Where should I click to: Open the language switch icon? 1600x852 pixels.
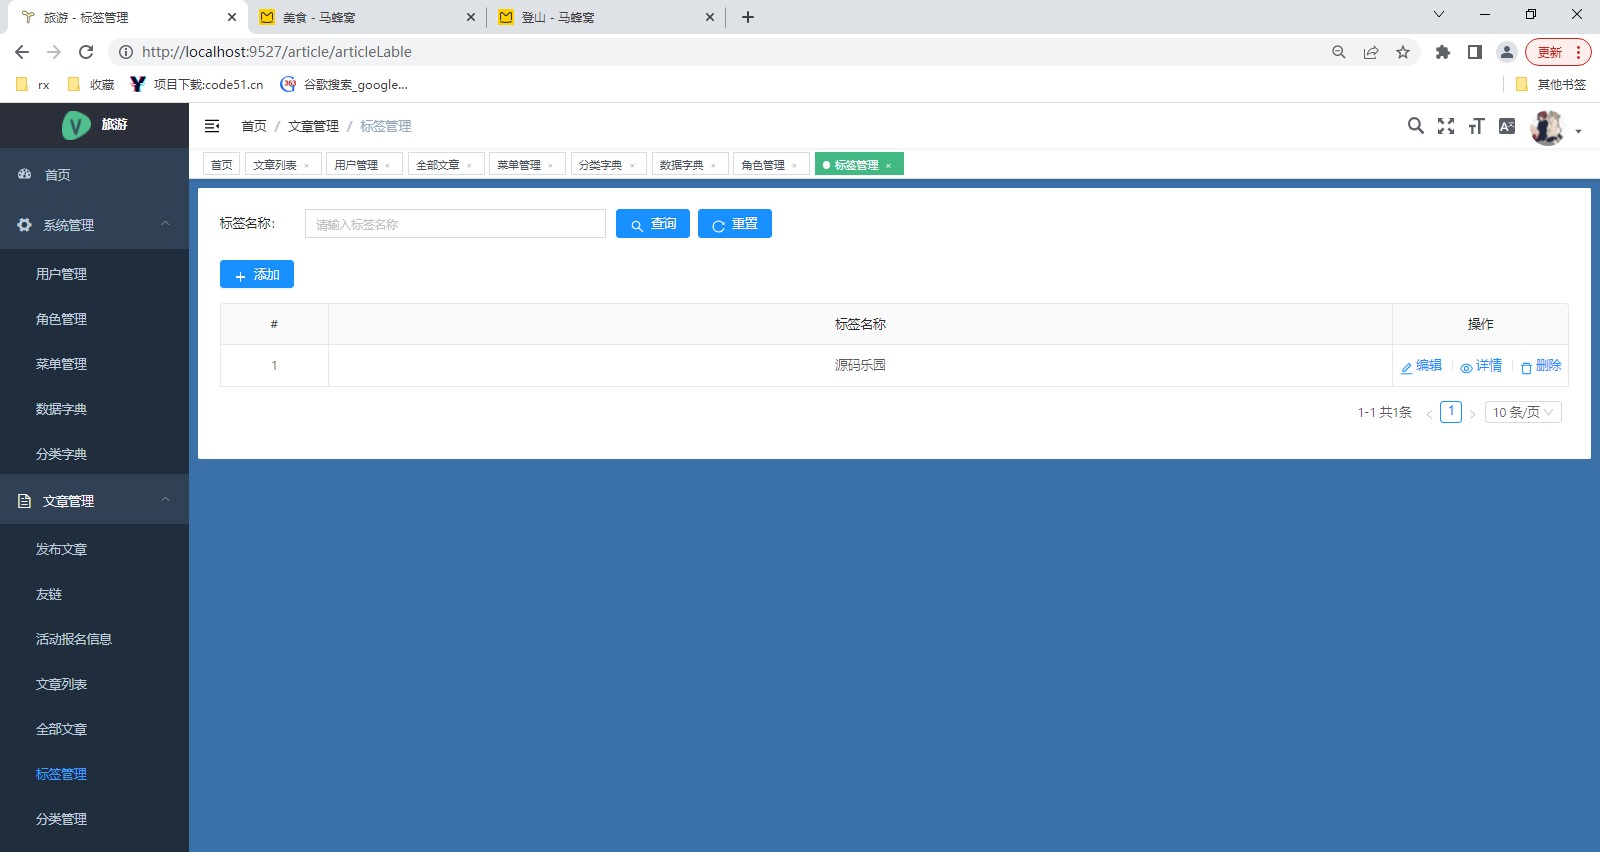[1507, 125]
